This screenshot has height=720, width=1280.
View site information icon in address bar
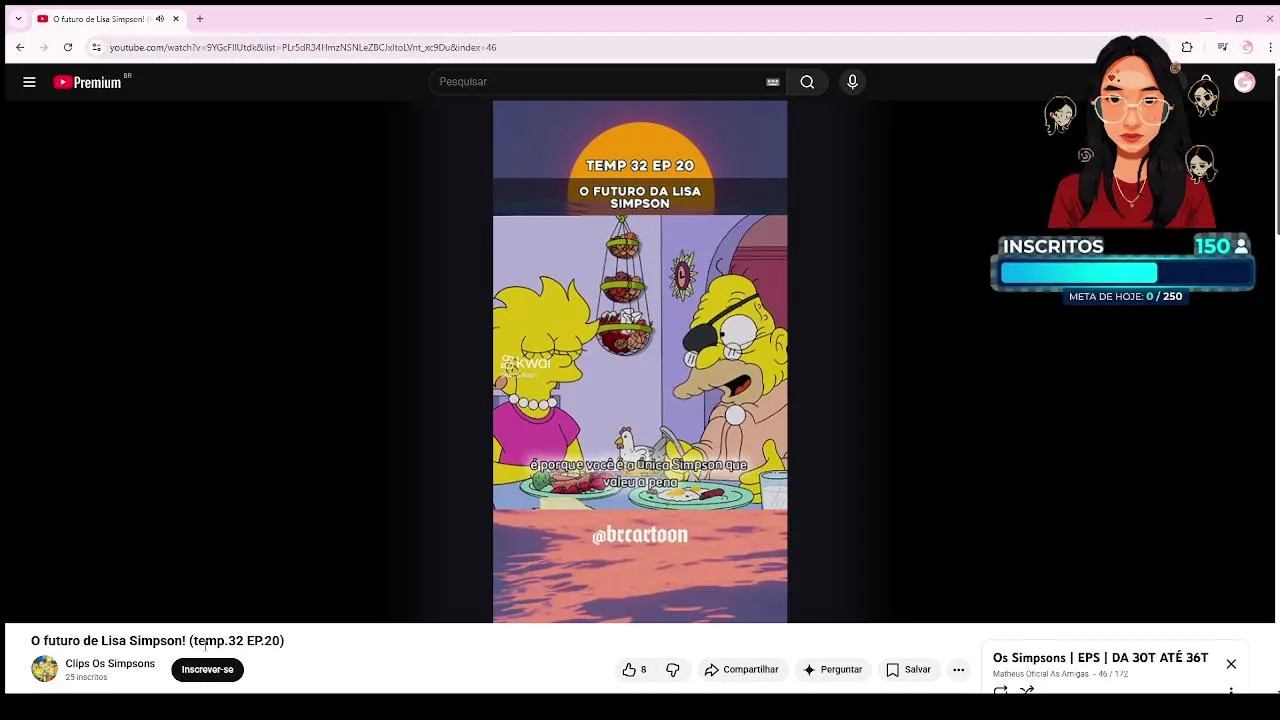point(96,47)
